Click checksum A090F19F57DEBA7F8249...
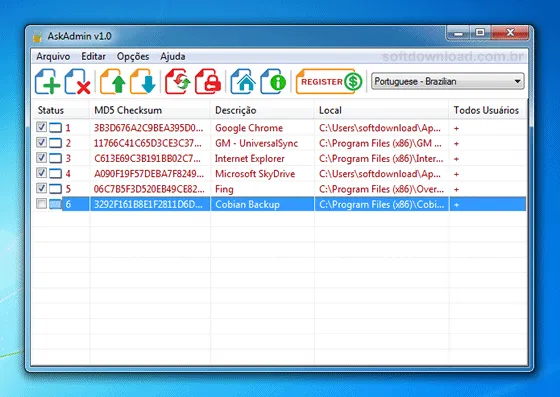Image resolution: width=560 pixels, height=397 pixels. coord(149,174)
